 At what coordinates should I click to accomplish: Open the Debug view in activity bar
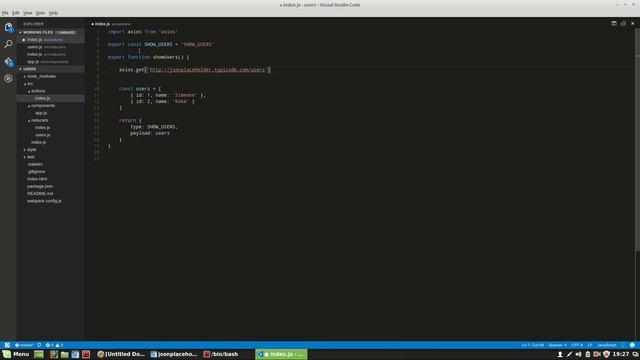click(8, 78)
